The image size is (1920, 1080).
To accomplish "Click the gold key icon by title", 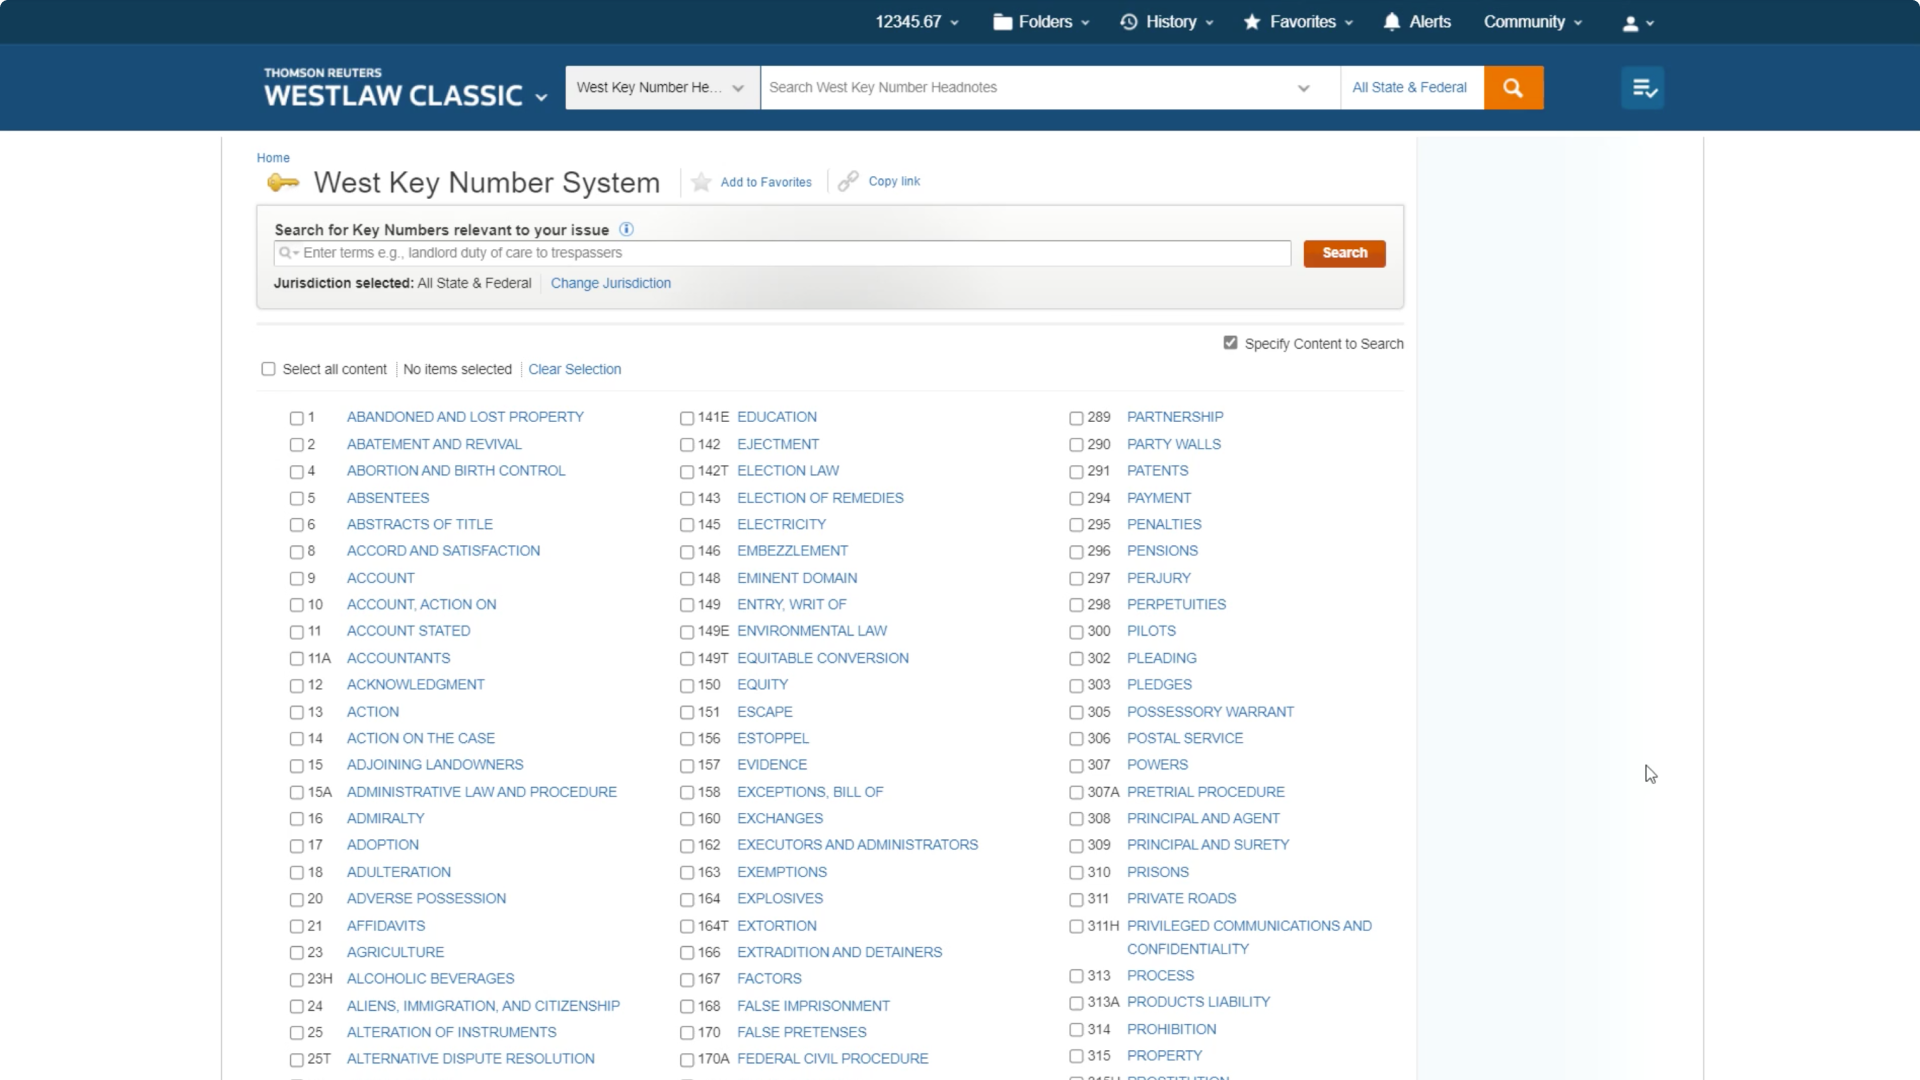I will click(x=283, y=182).
